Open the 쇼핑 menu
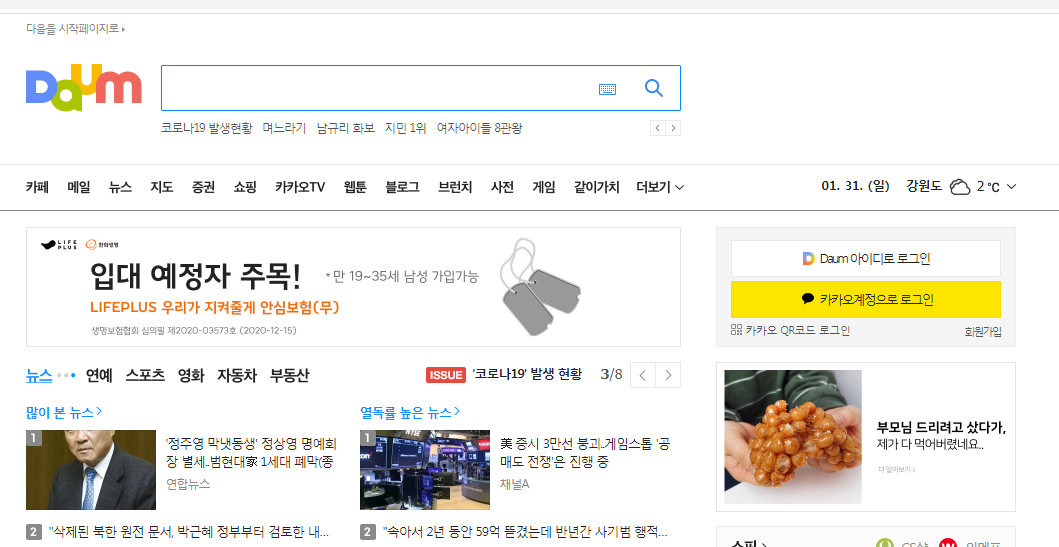1059x547 pixels. (245, 187)
